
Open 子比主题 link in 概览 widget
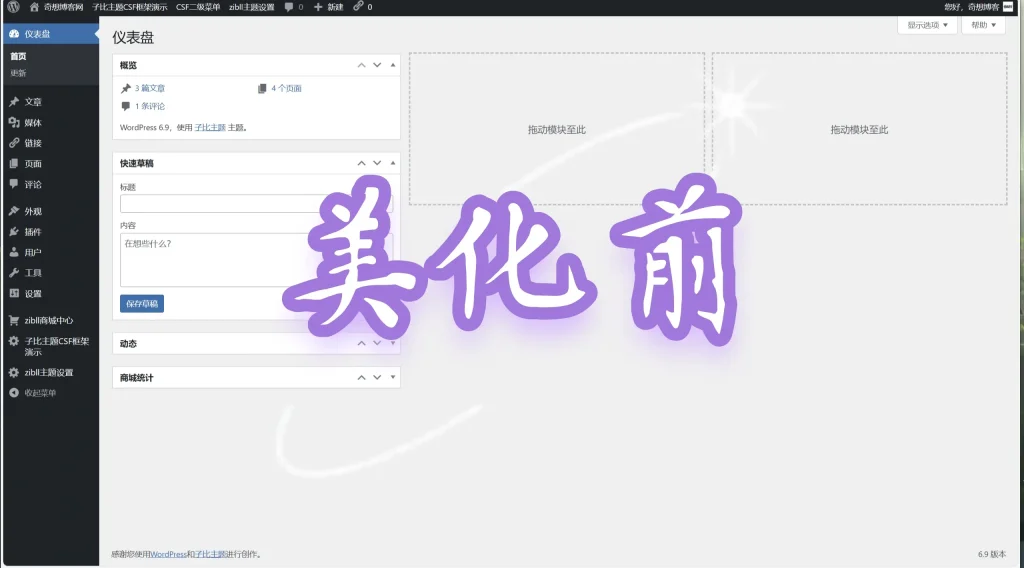(210, 128)
